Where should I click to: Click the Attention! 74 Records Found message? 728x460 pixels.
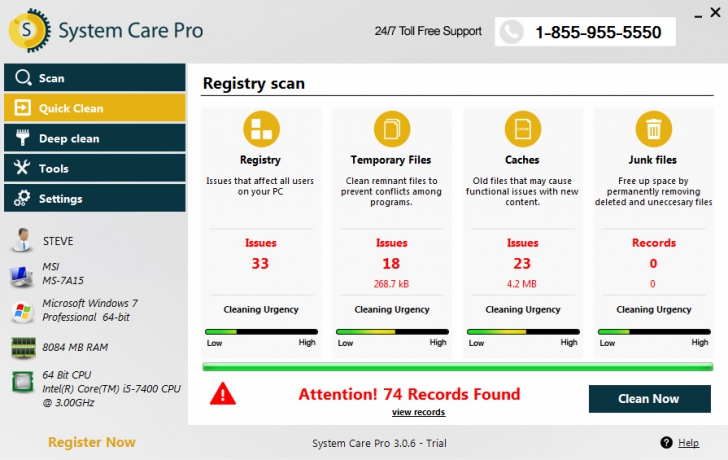(x=409, y=394)
